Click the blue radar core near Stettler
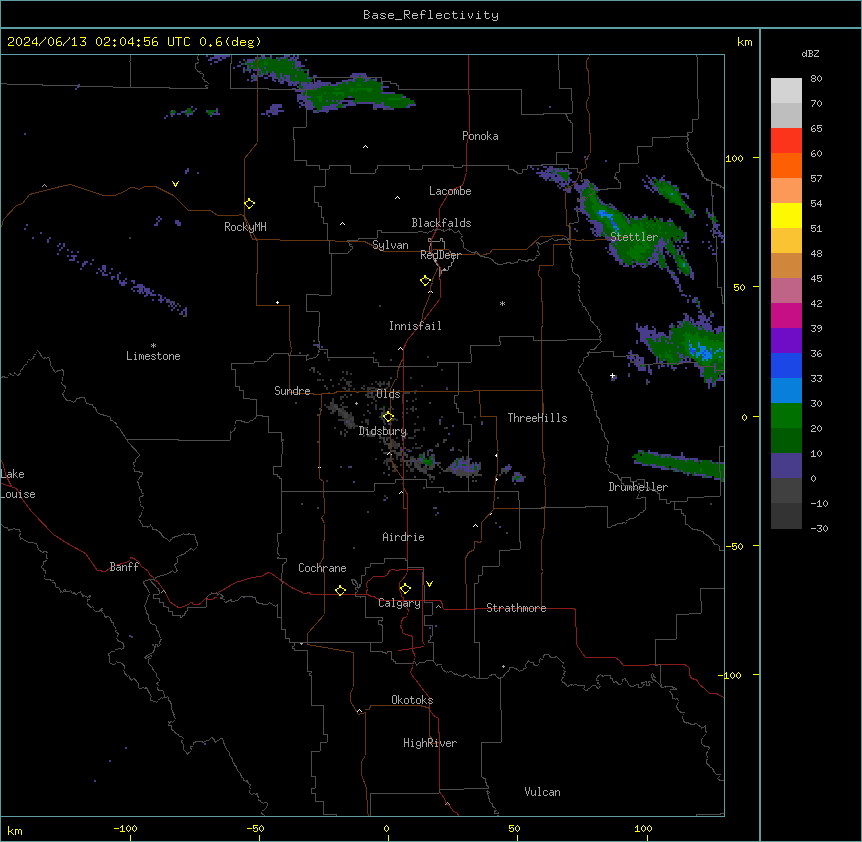This screenshot has height=842, width=862. point(607,217)
